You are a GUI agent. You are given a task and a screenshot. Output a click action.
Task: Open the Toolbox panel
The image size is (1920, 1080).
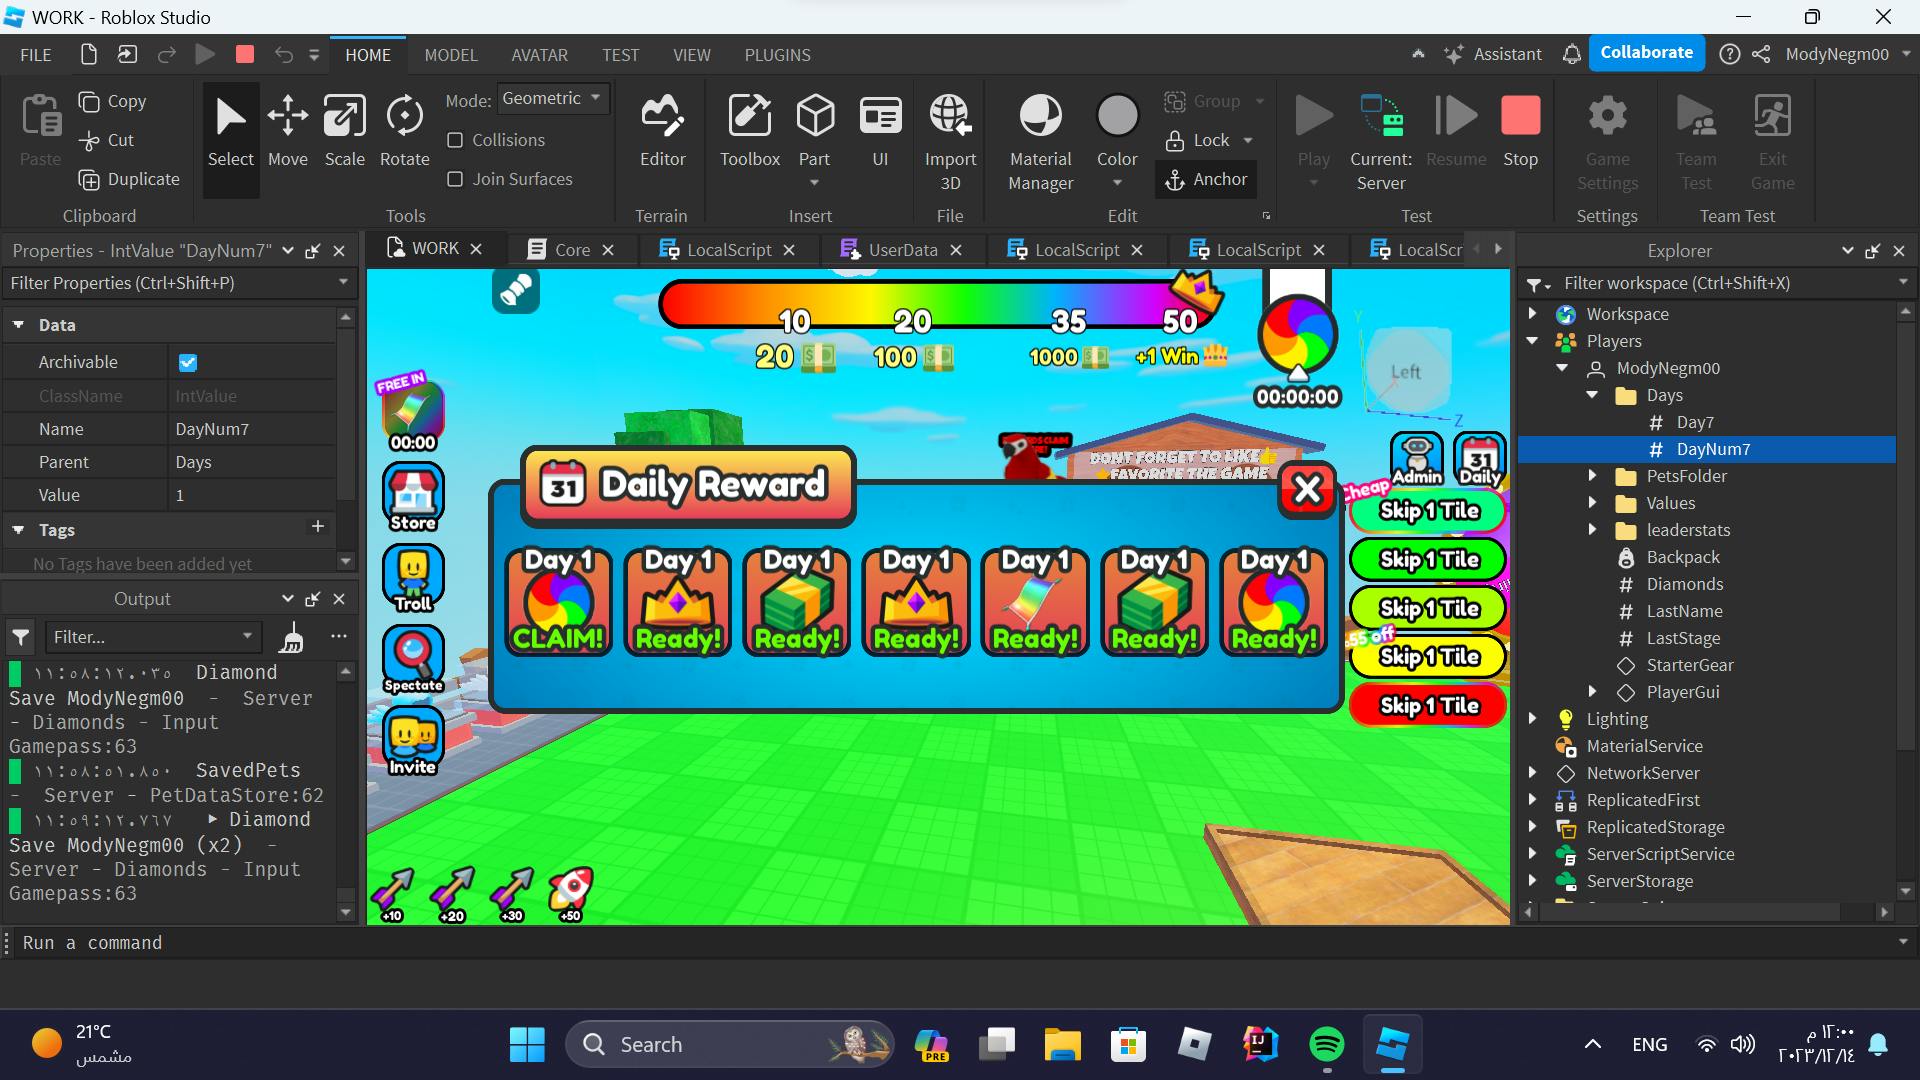749,131
